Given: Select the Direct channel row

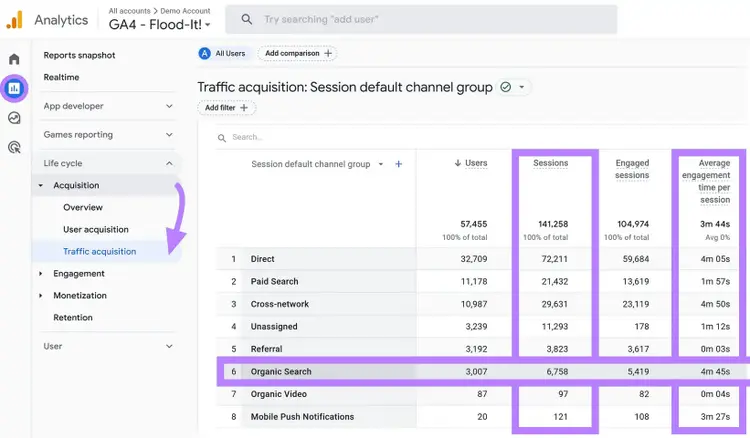Looking at the screenshot, I should [482, 259].
